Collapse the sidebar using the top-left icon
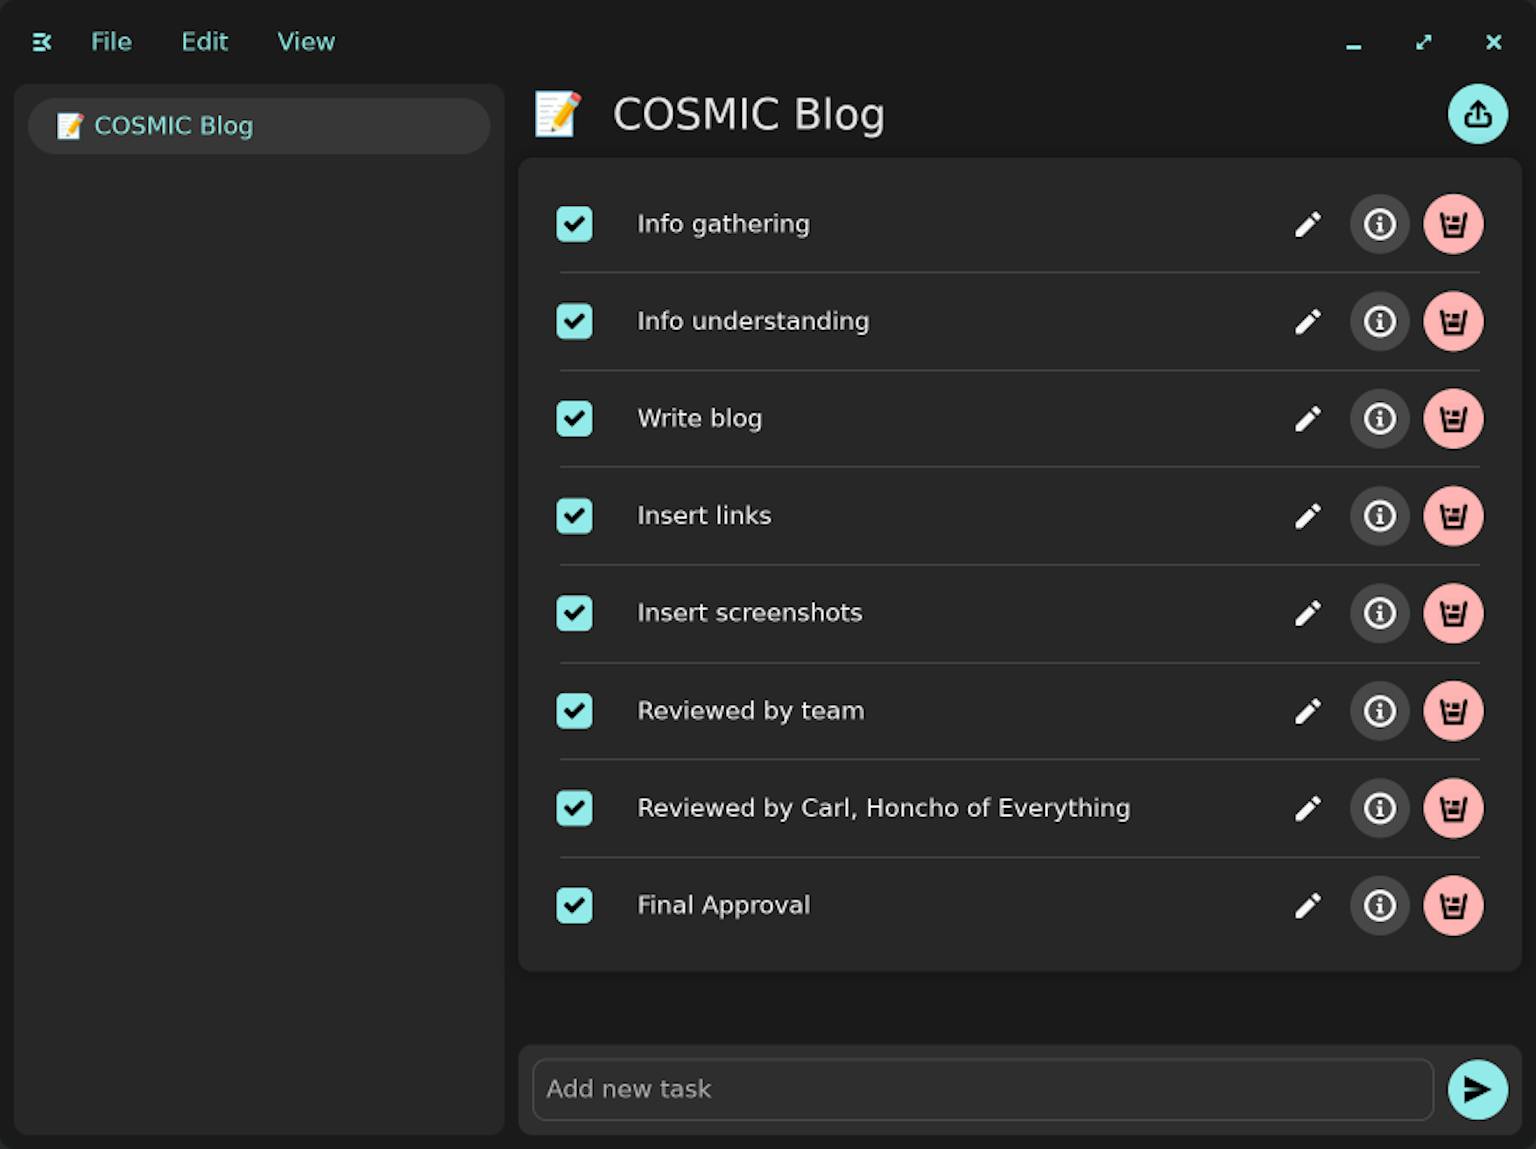The image size is (1536, 1149). [41, 42]
